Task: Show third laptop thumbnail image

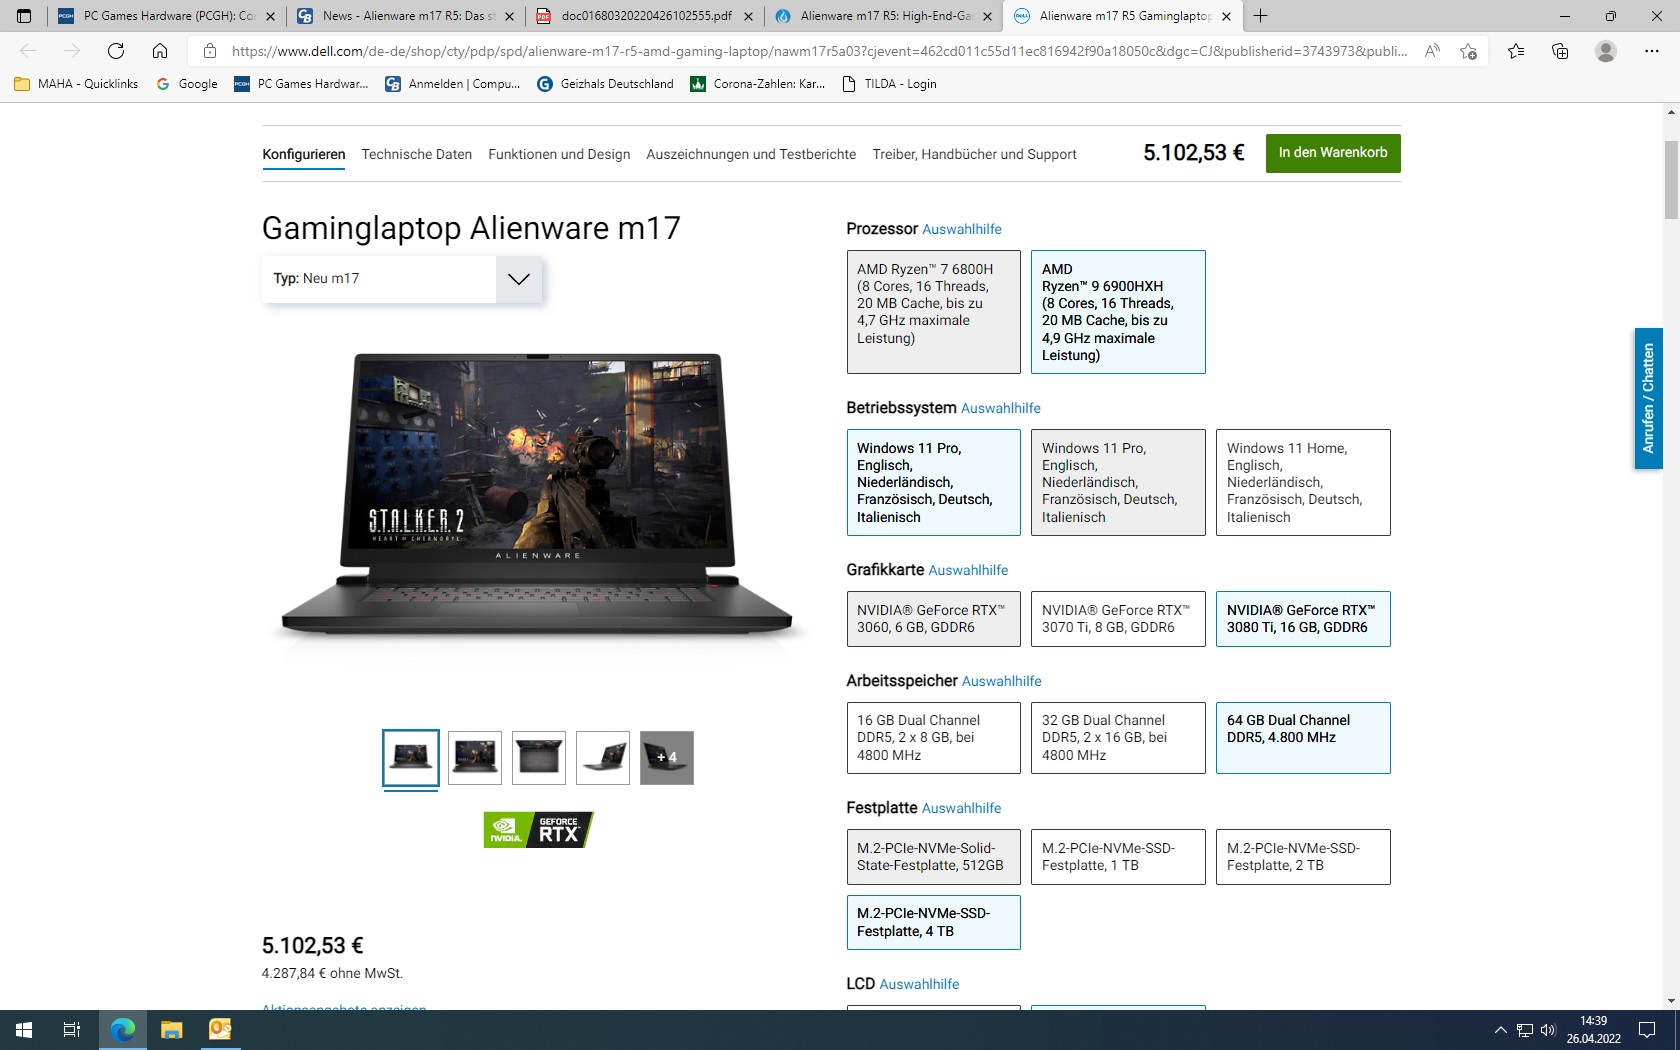Action: (x=539, y=758)
